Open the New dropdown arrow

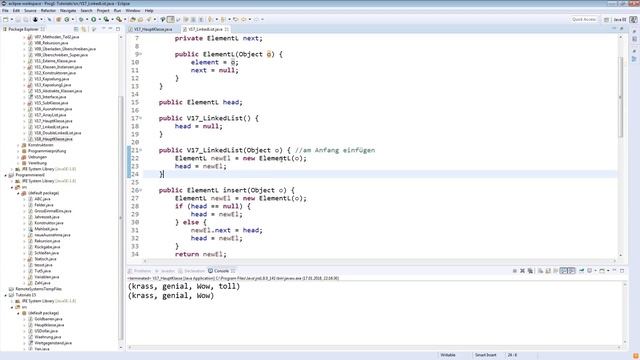click(12, 19)
